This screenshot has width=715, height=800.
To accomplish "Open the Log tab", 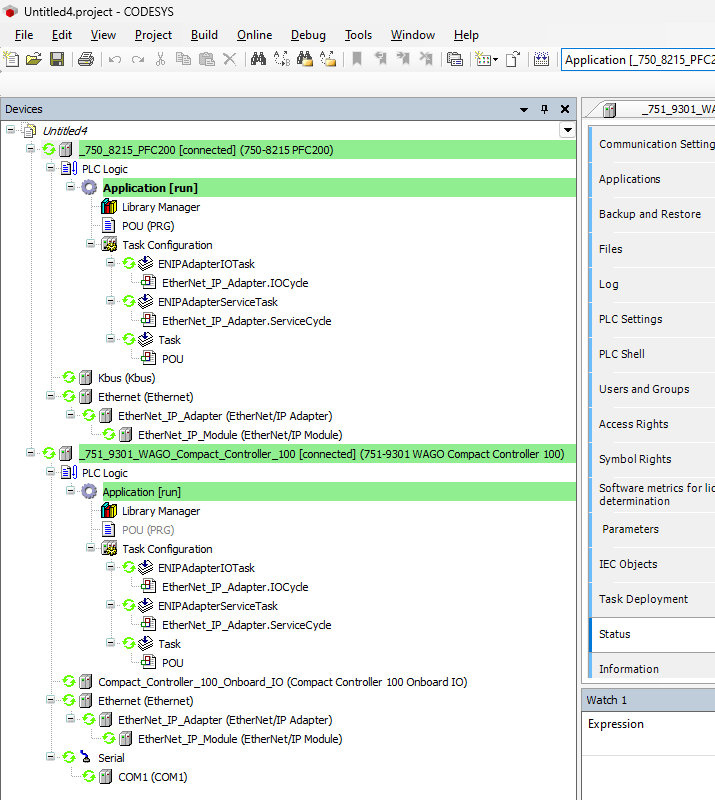I will (x=653, y=284).
